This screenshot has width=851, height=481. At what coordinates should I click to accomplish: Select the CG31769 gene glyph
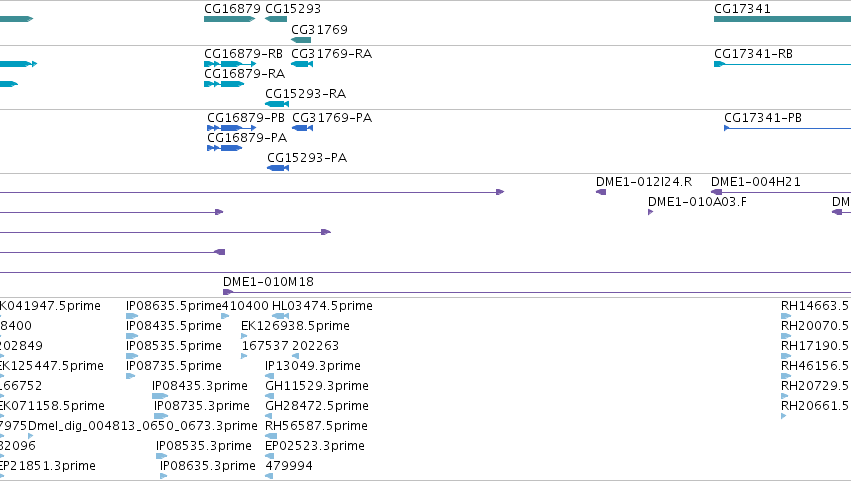point(301,40)
